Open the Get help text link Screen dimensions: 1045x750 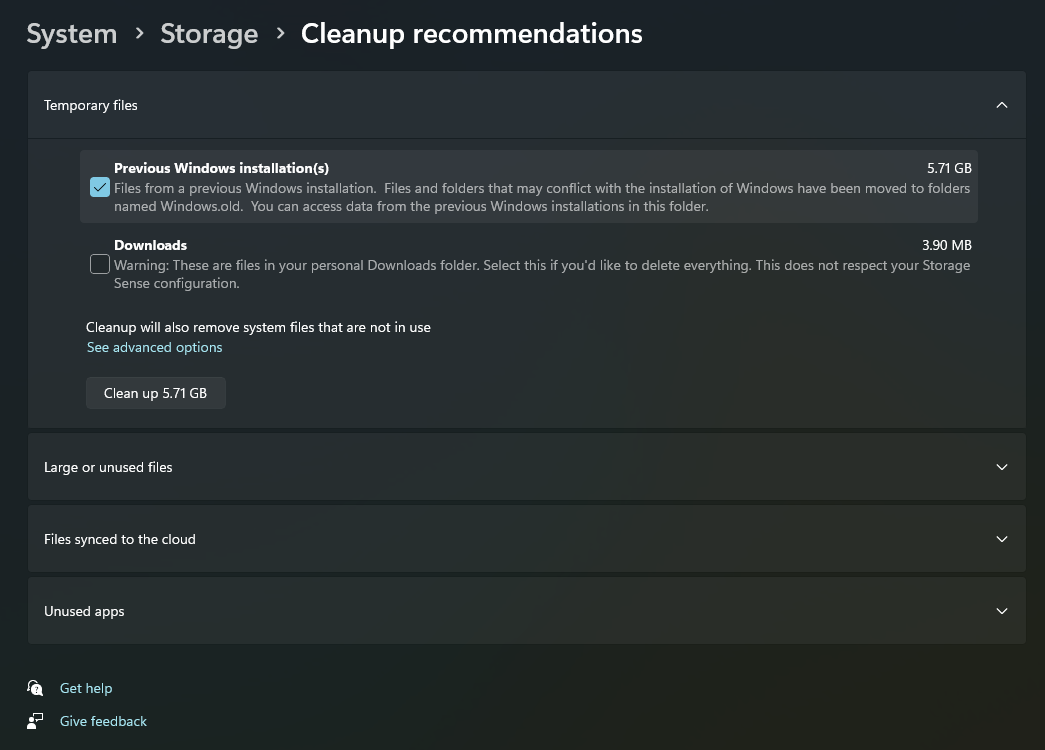tap(86, 688)
